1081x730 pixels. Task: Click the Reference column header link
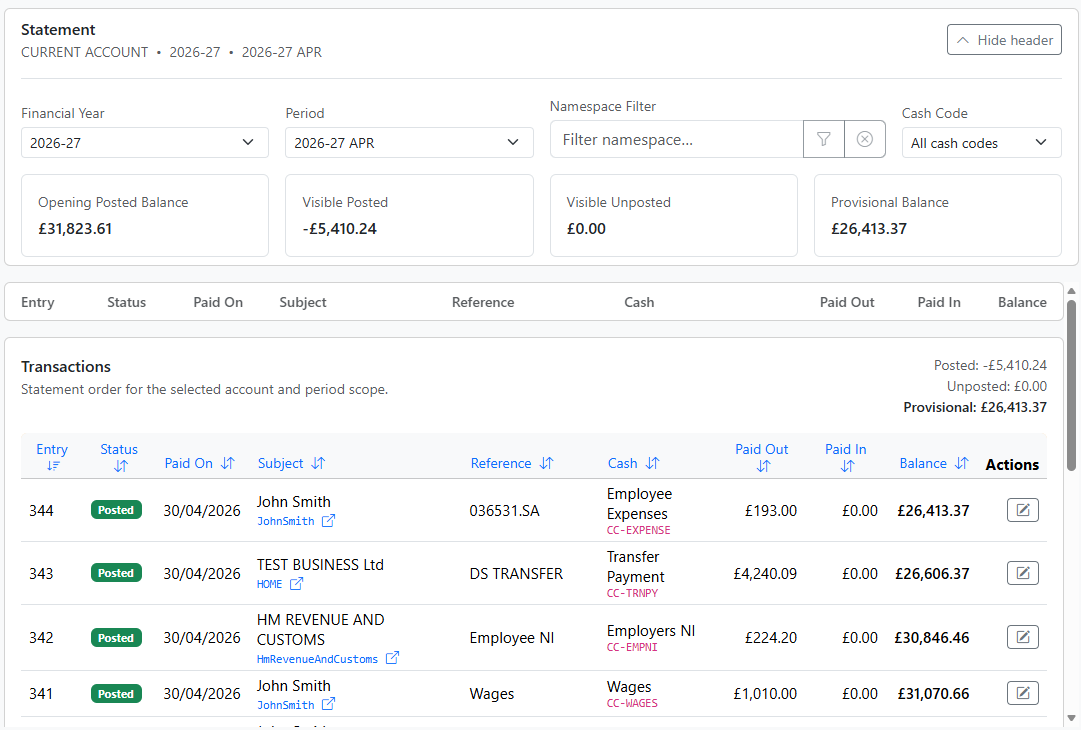coord(501,463)
